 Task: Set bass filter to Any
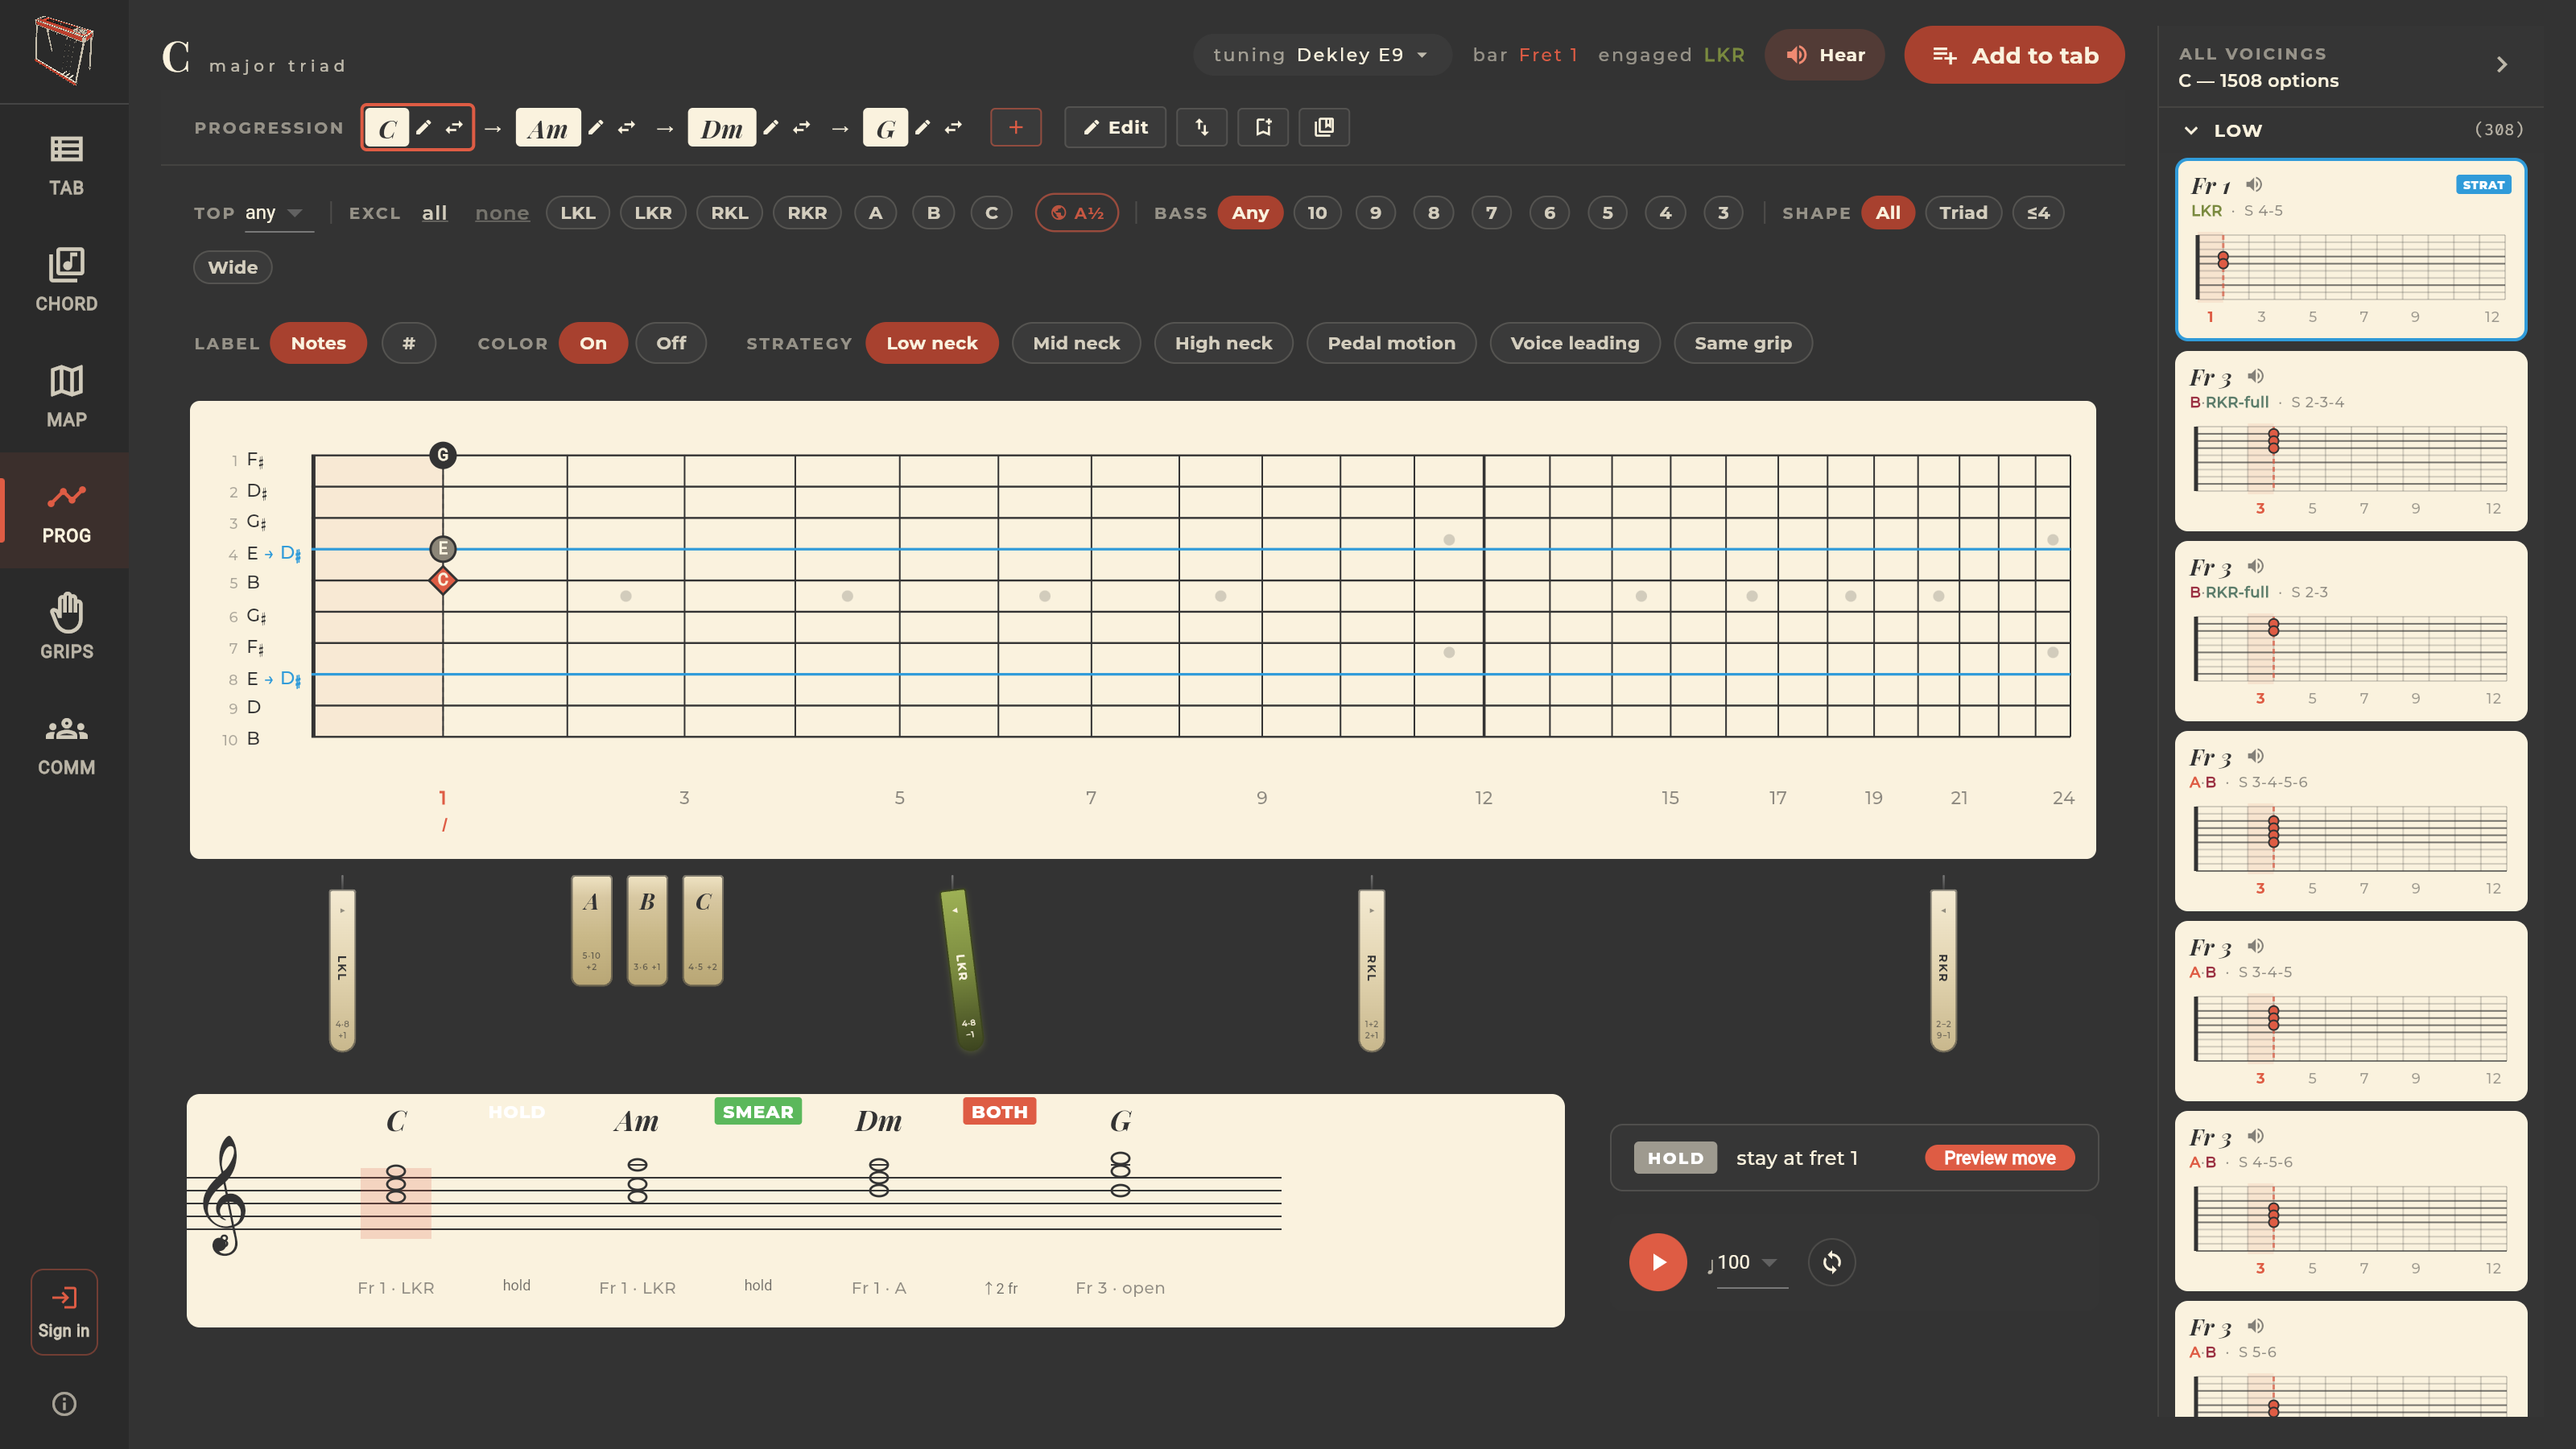1250,213
